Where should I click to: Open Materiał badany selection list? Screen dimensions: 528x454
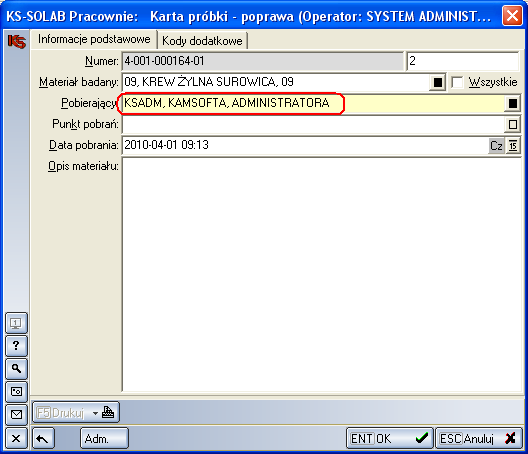click(438, 82)
